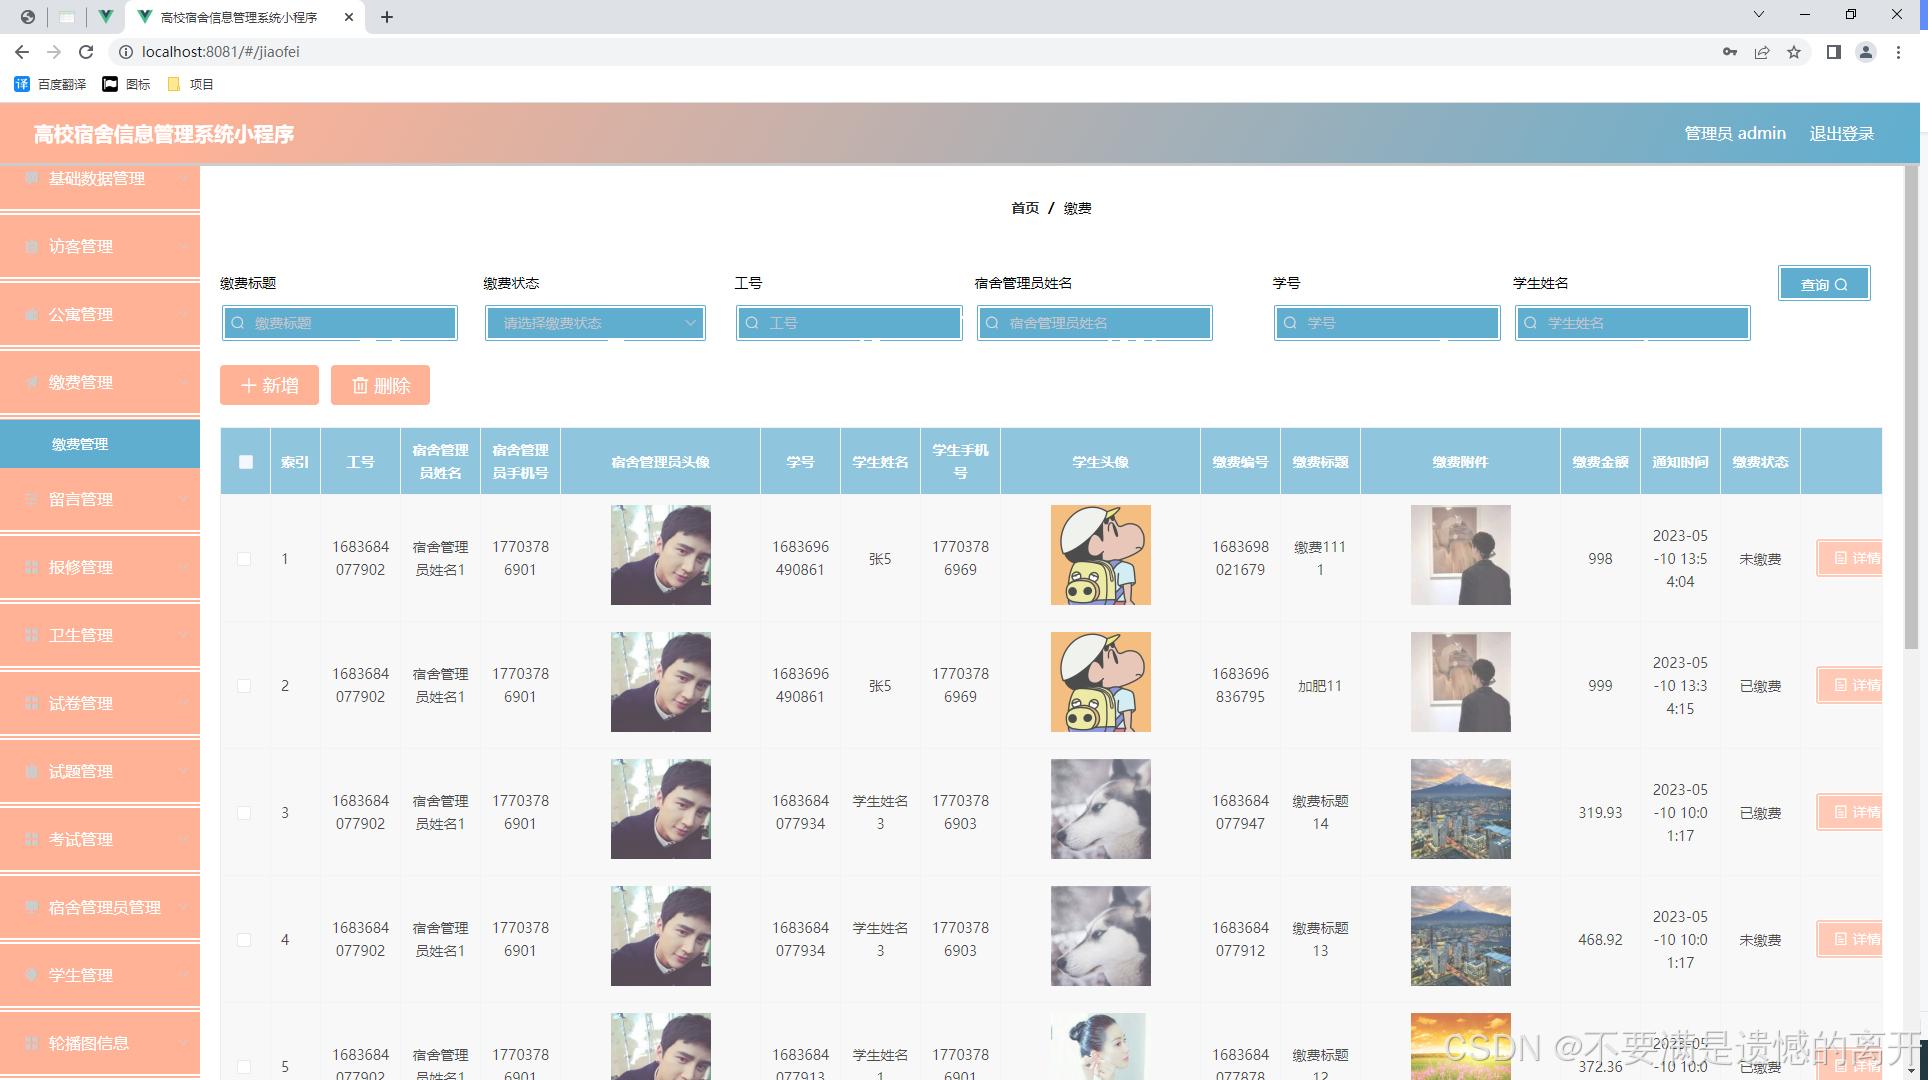Screen dimensions: 1928x1080
Task: Bookmark this page with star icon
Action: click(1794, 52)
